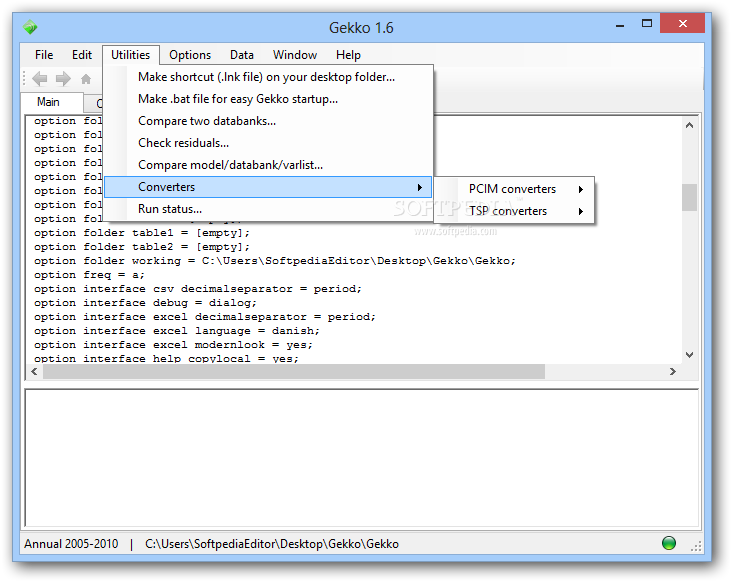
Task: Maximize the Gekko 1.6 window
Action: pyautogui.click(x=647, y=24)
